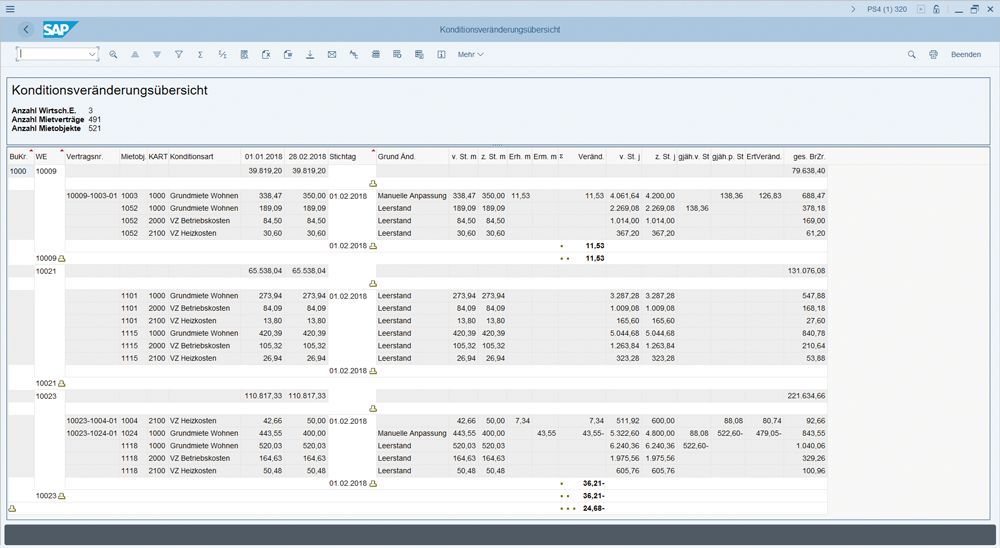Click the subtotals fraction icon
The width and height of the screenshot is (1000, 548).
click(222, 54)
